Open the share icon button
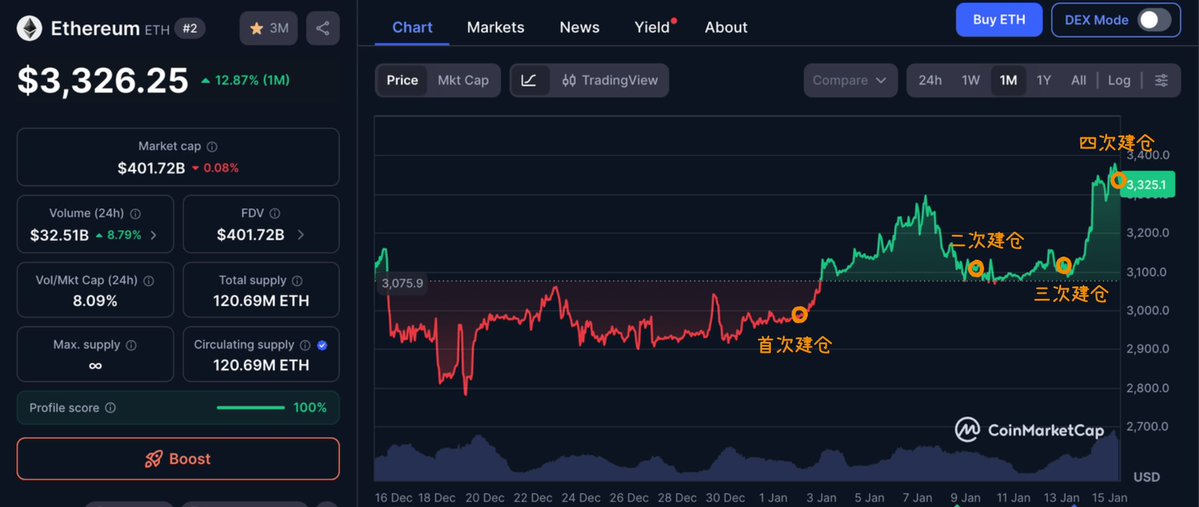 click(323, 28)
